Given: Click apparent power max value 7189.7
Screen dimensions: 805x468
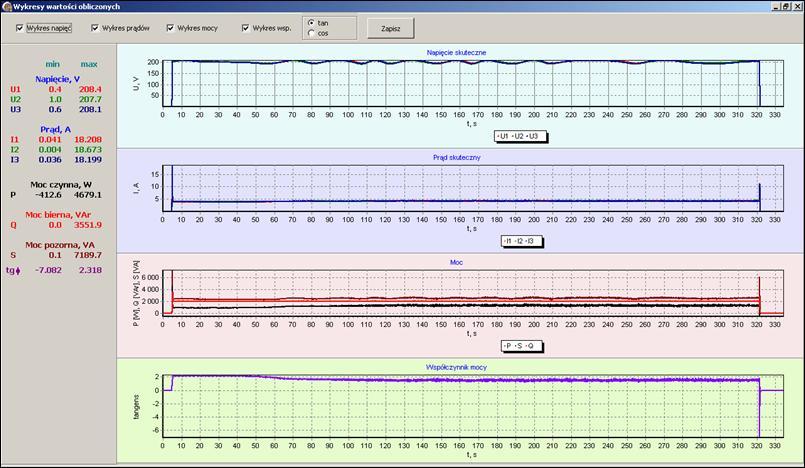Looking at the screenshot, I should coord(88,255).
